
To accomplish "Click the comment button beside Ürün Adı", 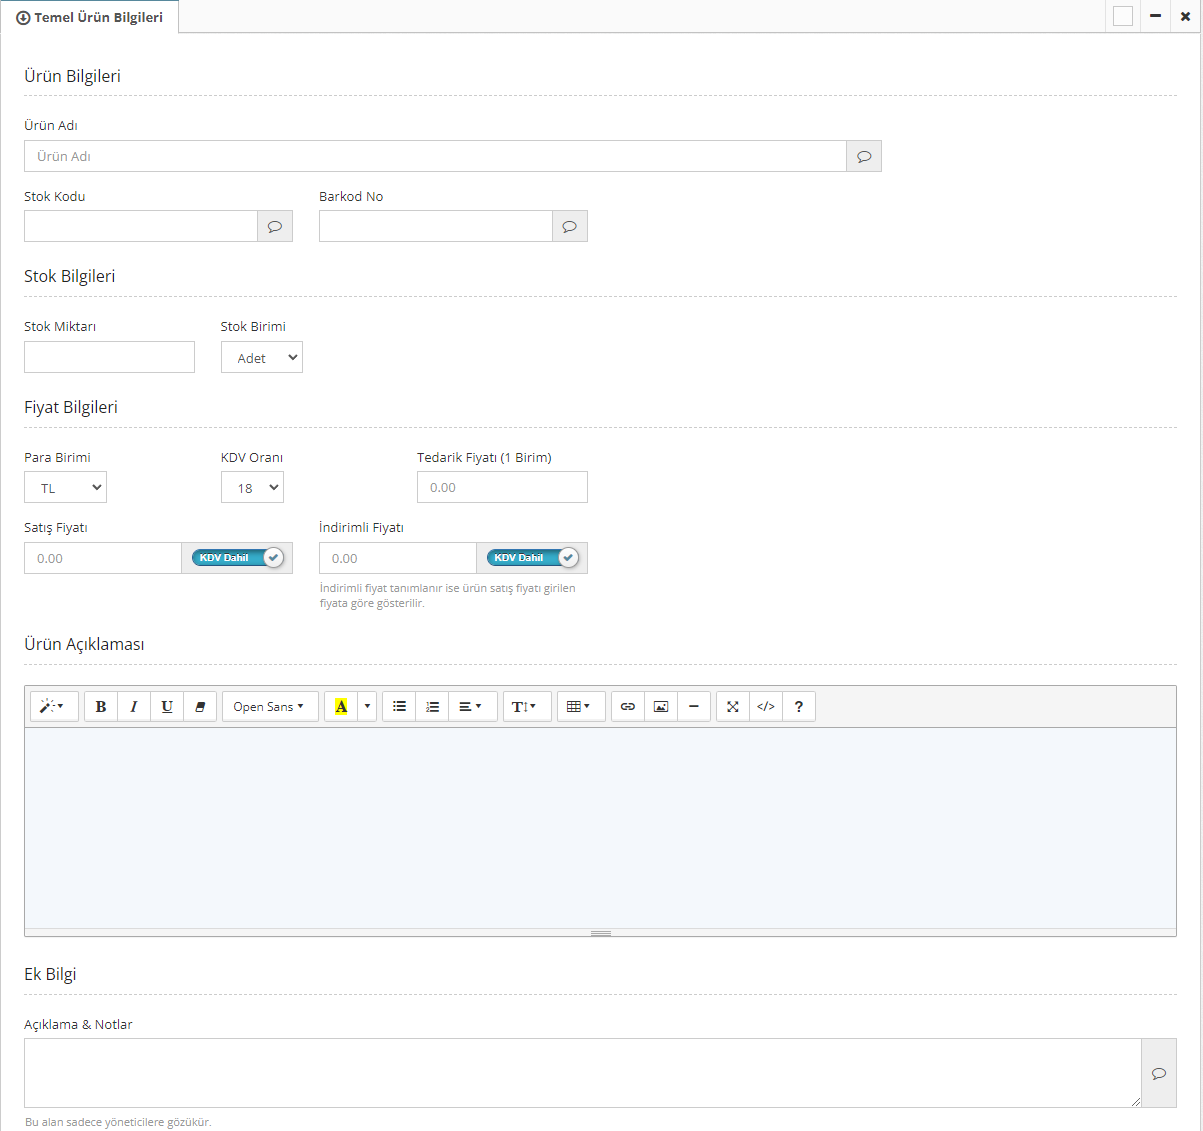I will pos(864,156).
